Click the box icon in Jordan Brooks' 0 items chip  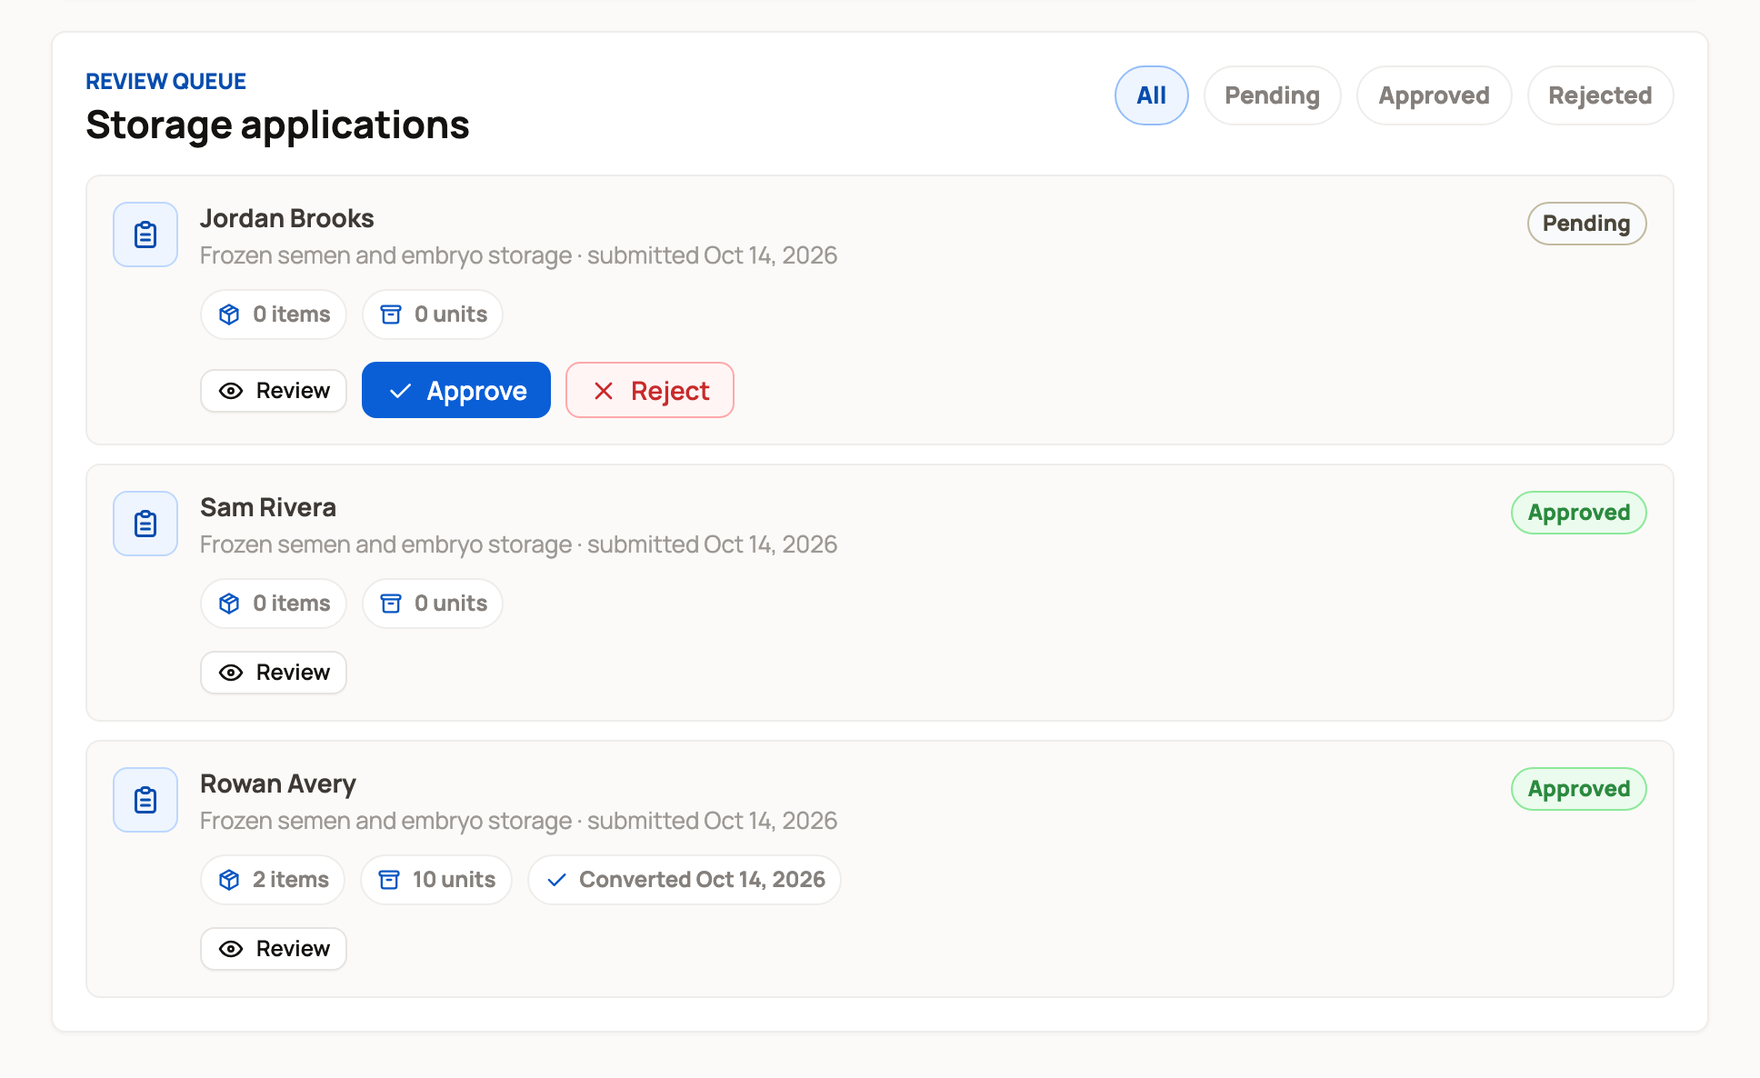(x=229, y=314)
